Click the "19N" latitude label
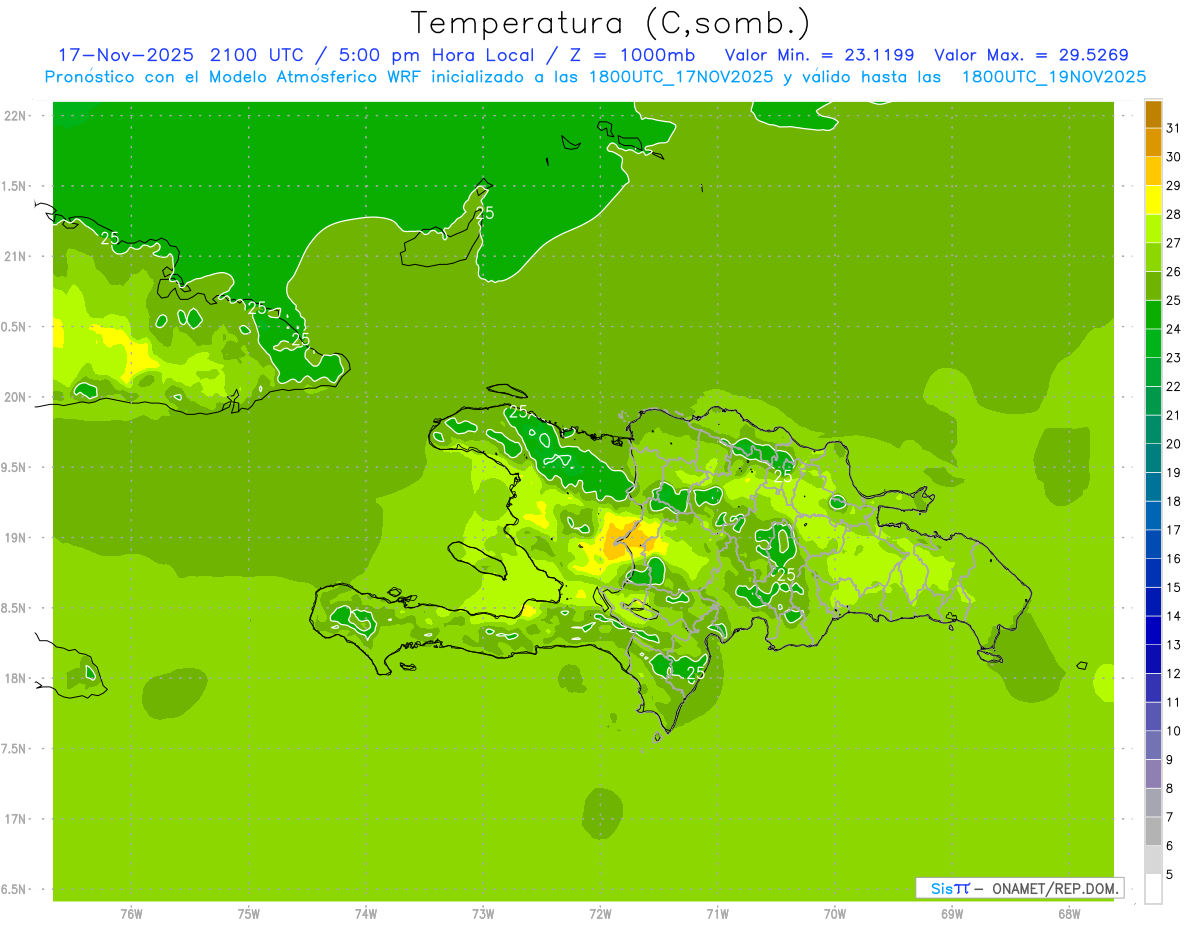The height and width of the screenshot is (927, 1200). (x=14, y=538)
